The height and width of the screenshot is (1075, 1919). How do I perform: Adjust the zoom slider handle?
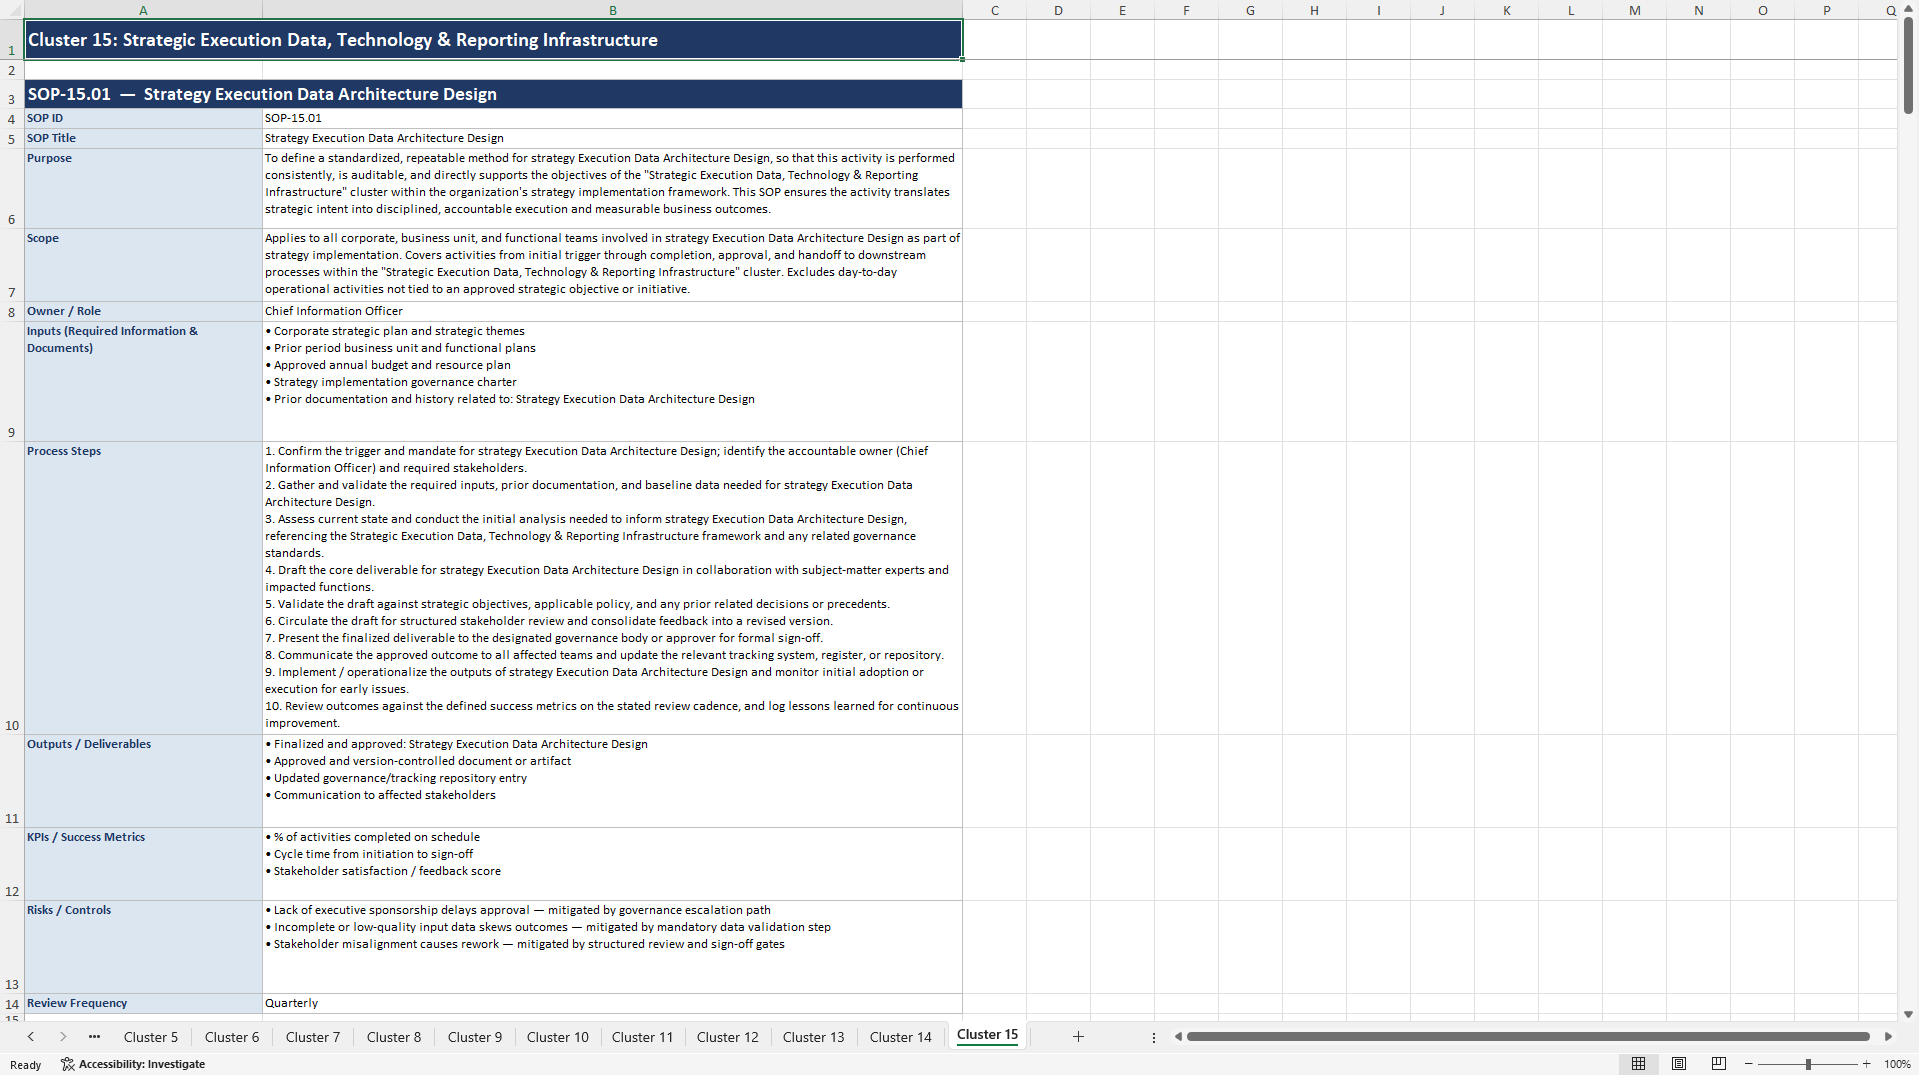1808,1064
